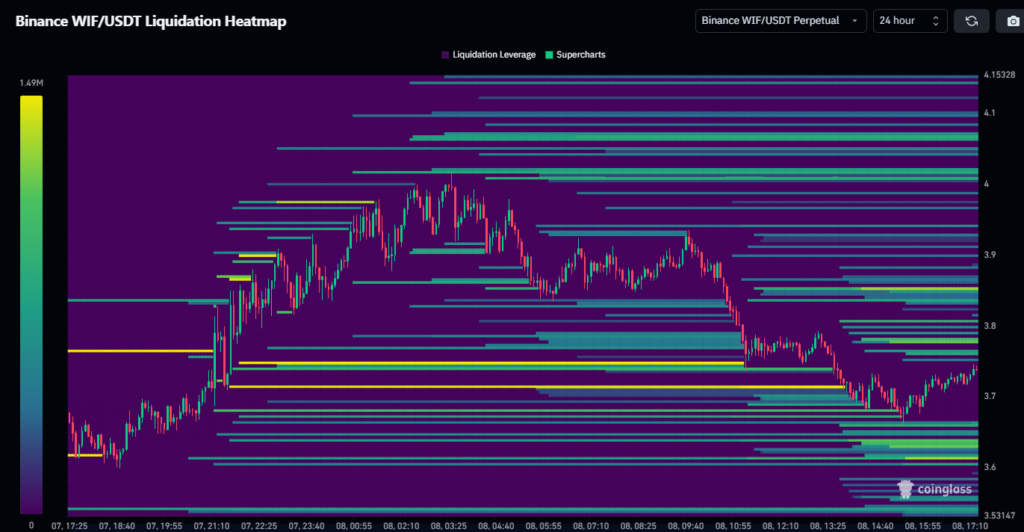Click the purple Liquidation Leverage legend swatch
The height and width of the screenshot is (532, 1024).
(445, 55)
